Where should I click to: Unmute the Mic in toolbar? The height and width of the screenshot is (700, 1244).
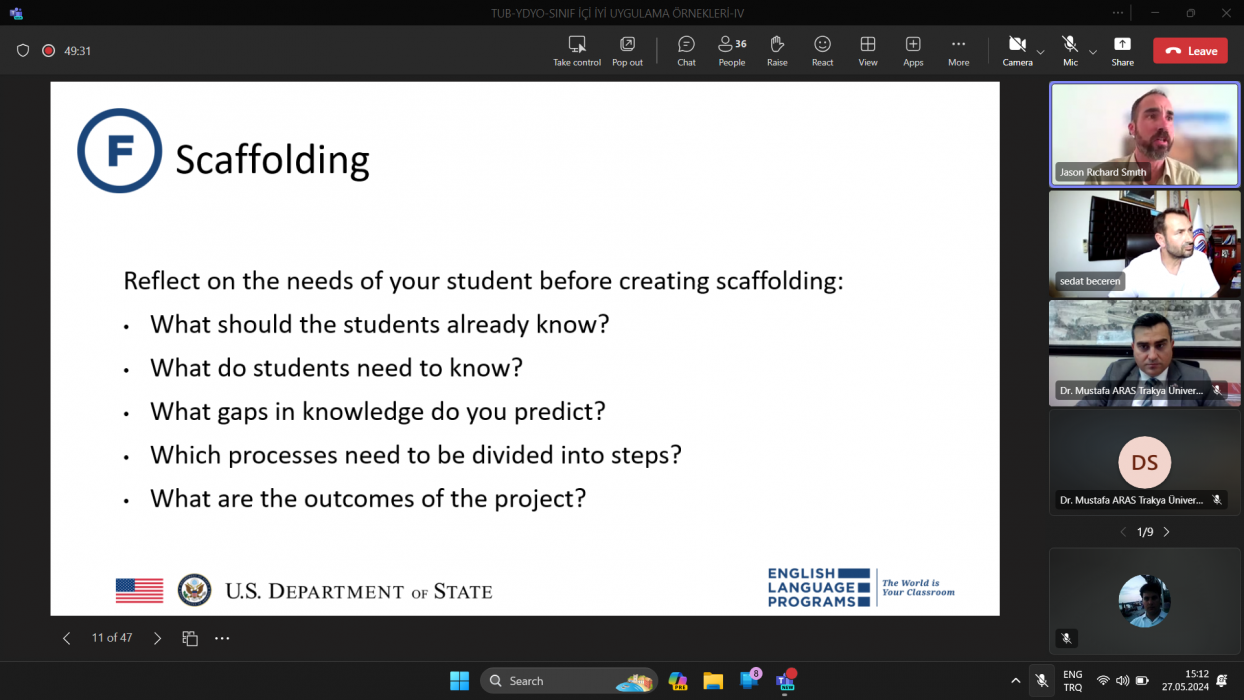pyautogui.click(x=1070, y=45)
